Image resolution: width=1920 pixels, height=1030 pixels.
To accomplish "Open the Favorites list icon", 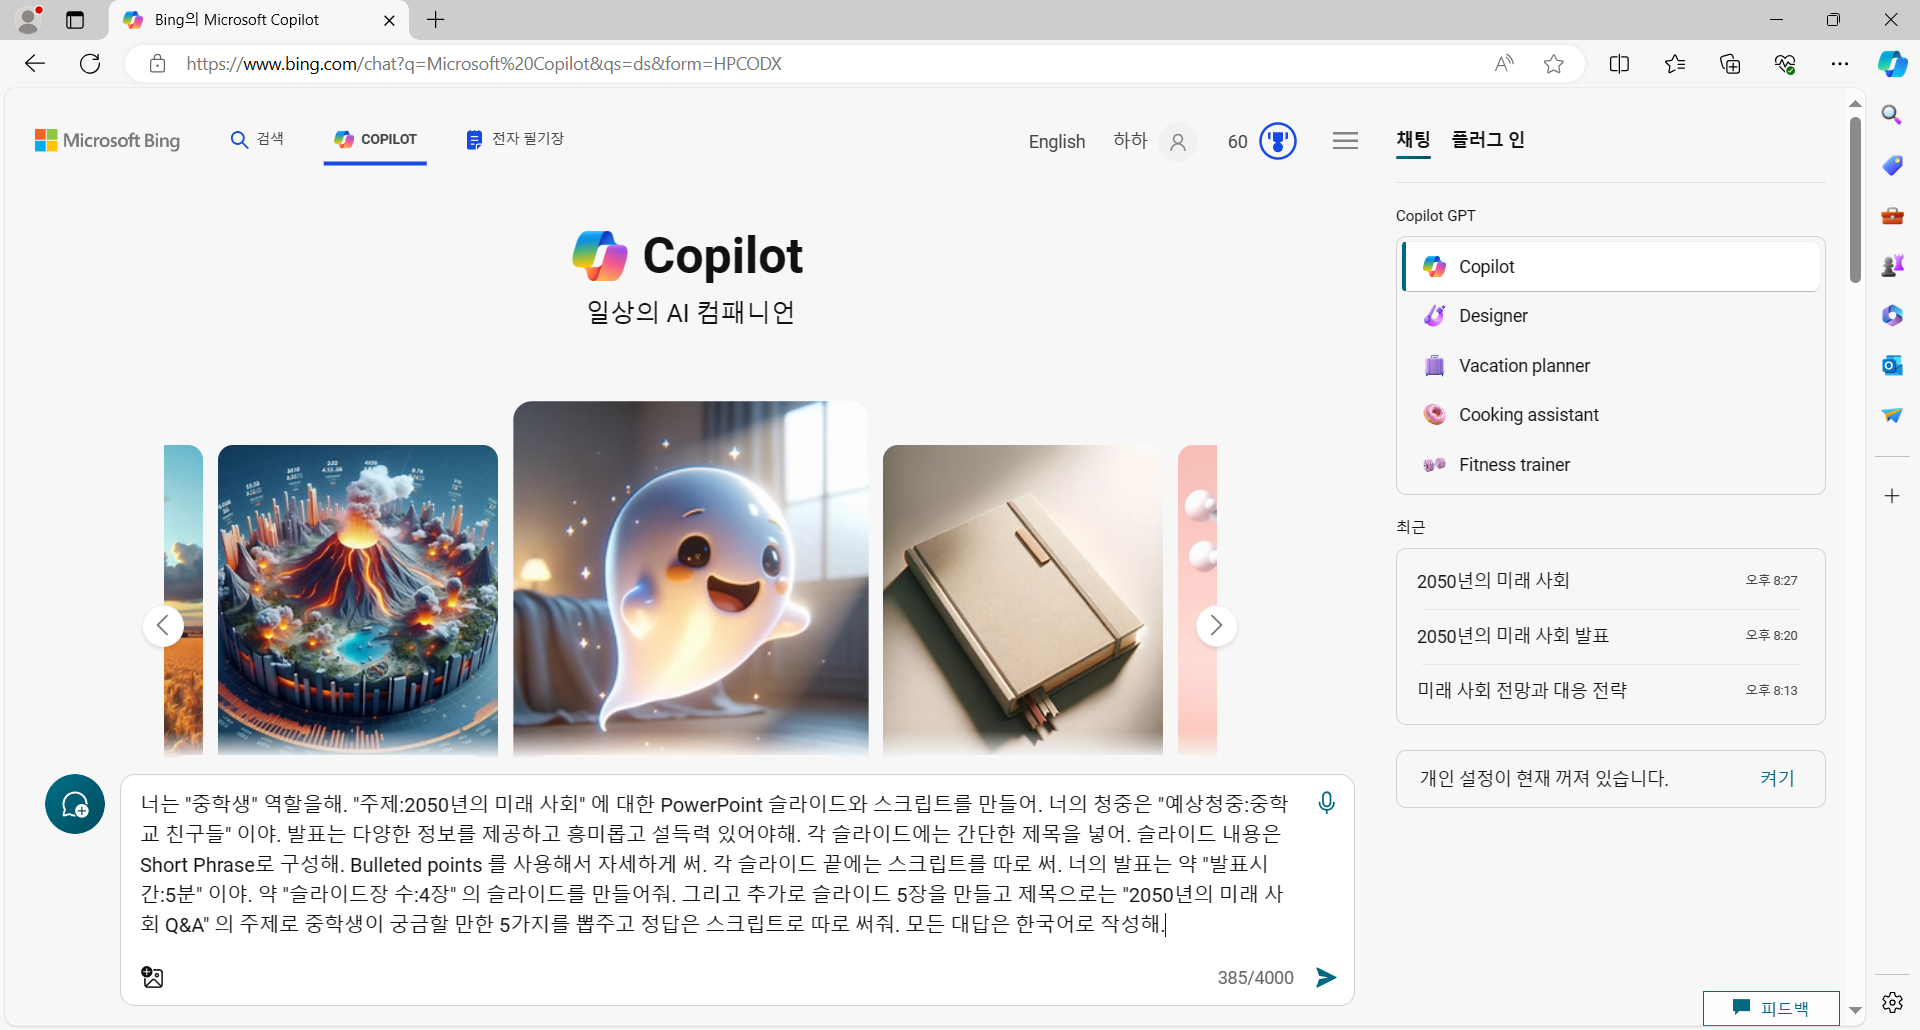I will 1675,64.
